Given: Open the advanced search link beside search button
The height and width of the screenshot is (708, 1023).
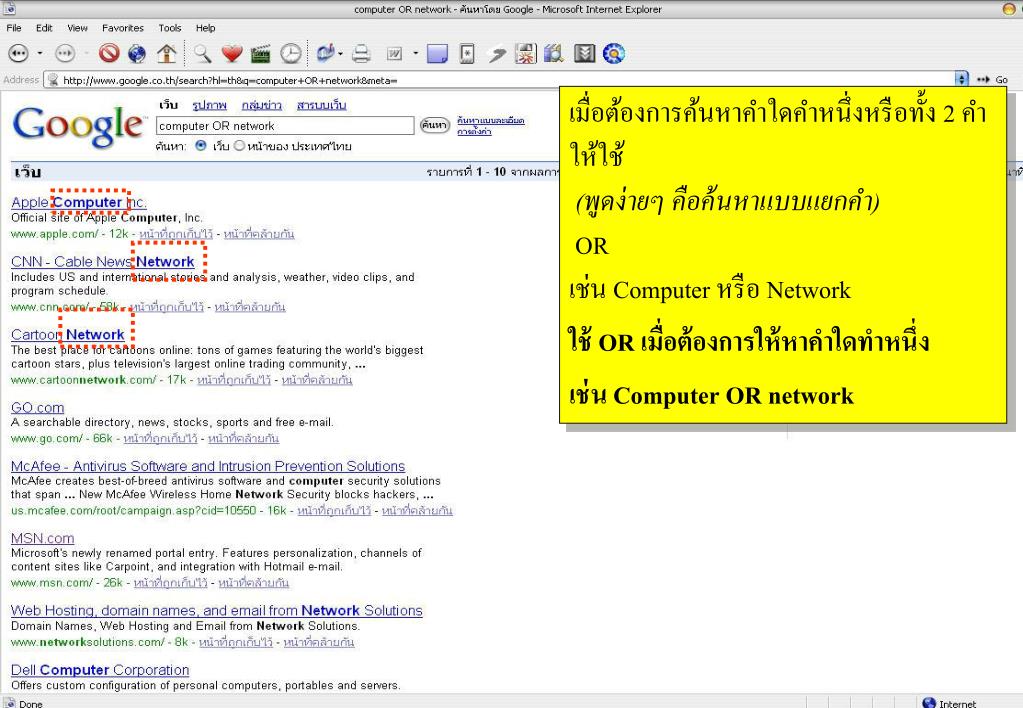Looking at the screenshot, I should pyautogui.click(x=491, y=121).
